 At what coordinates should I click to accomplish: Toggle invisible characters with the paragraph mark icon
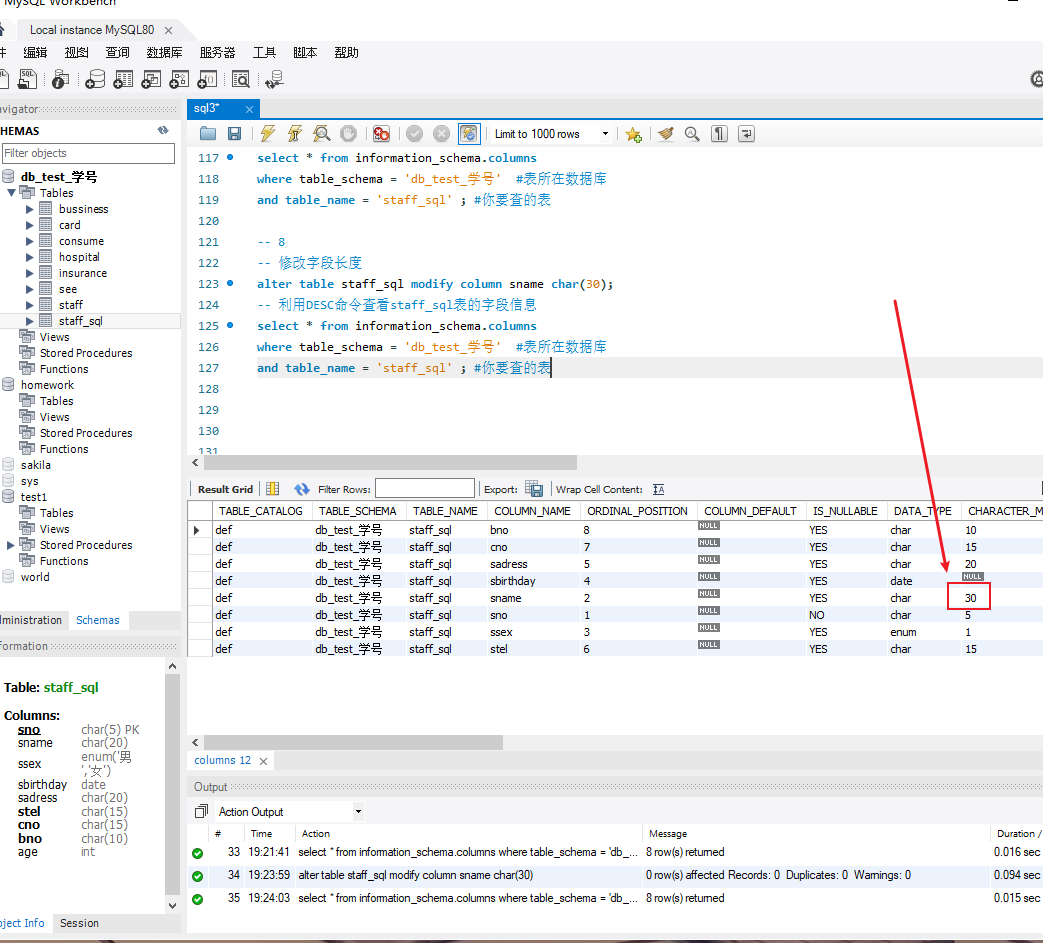tap(719, 133)
